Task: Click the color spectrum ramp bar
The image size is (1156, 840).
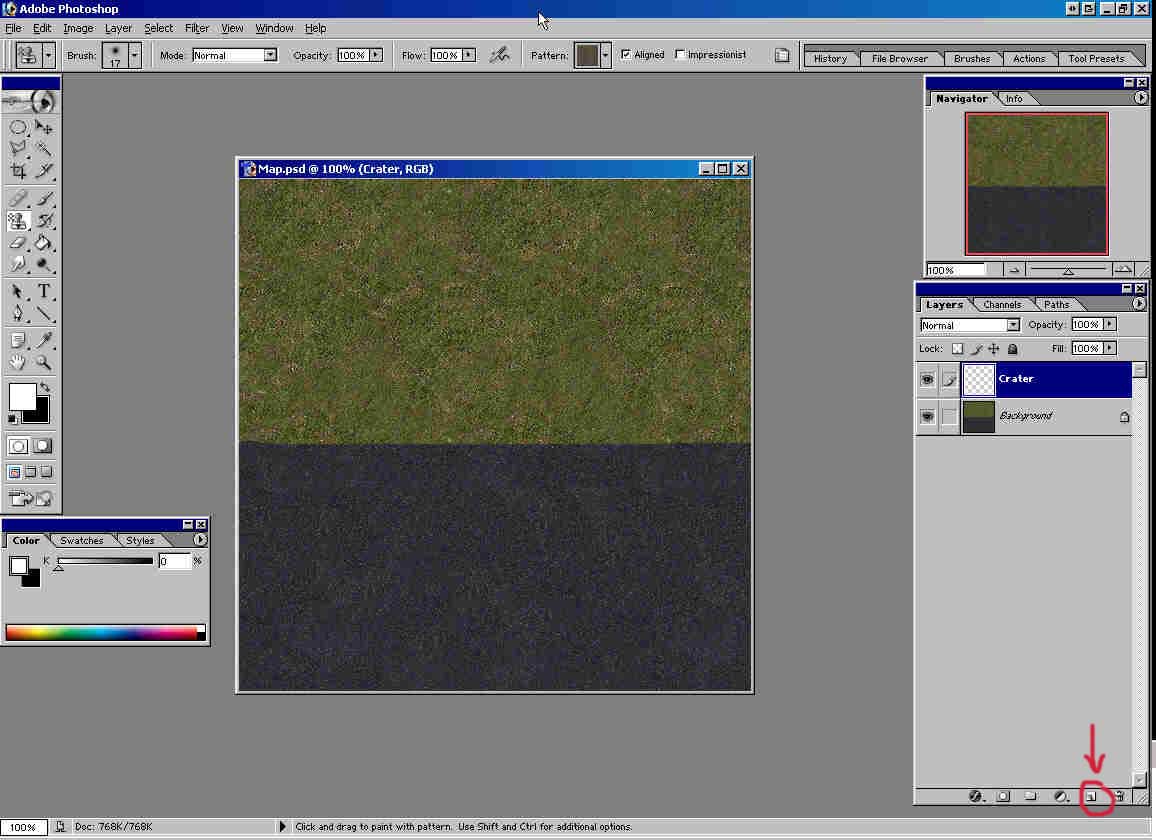Action: coord(101,632)
